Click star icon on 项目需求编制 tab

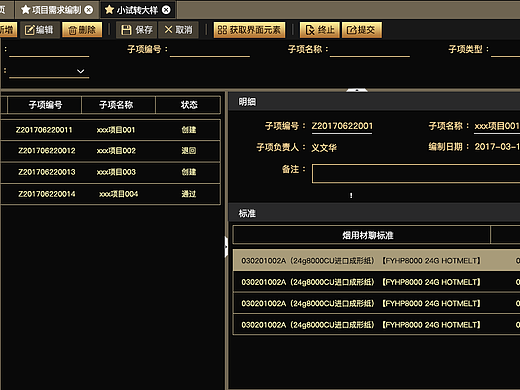25,10
